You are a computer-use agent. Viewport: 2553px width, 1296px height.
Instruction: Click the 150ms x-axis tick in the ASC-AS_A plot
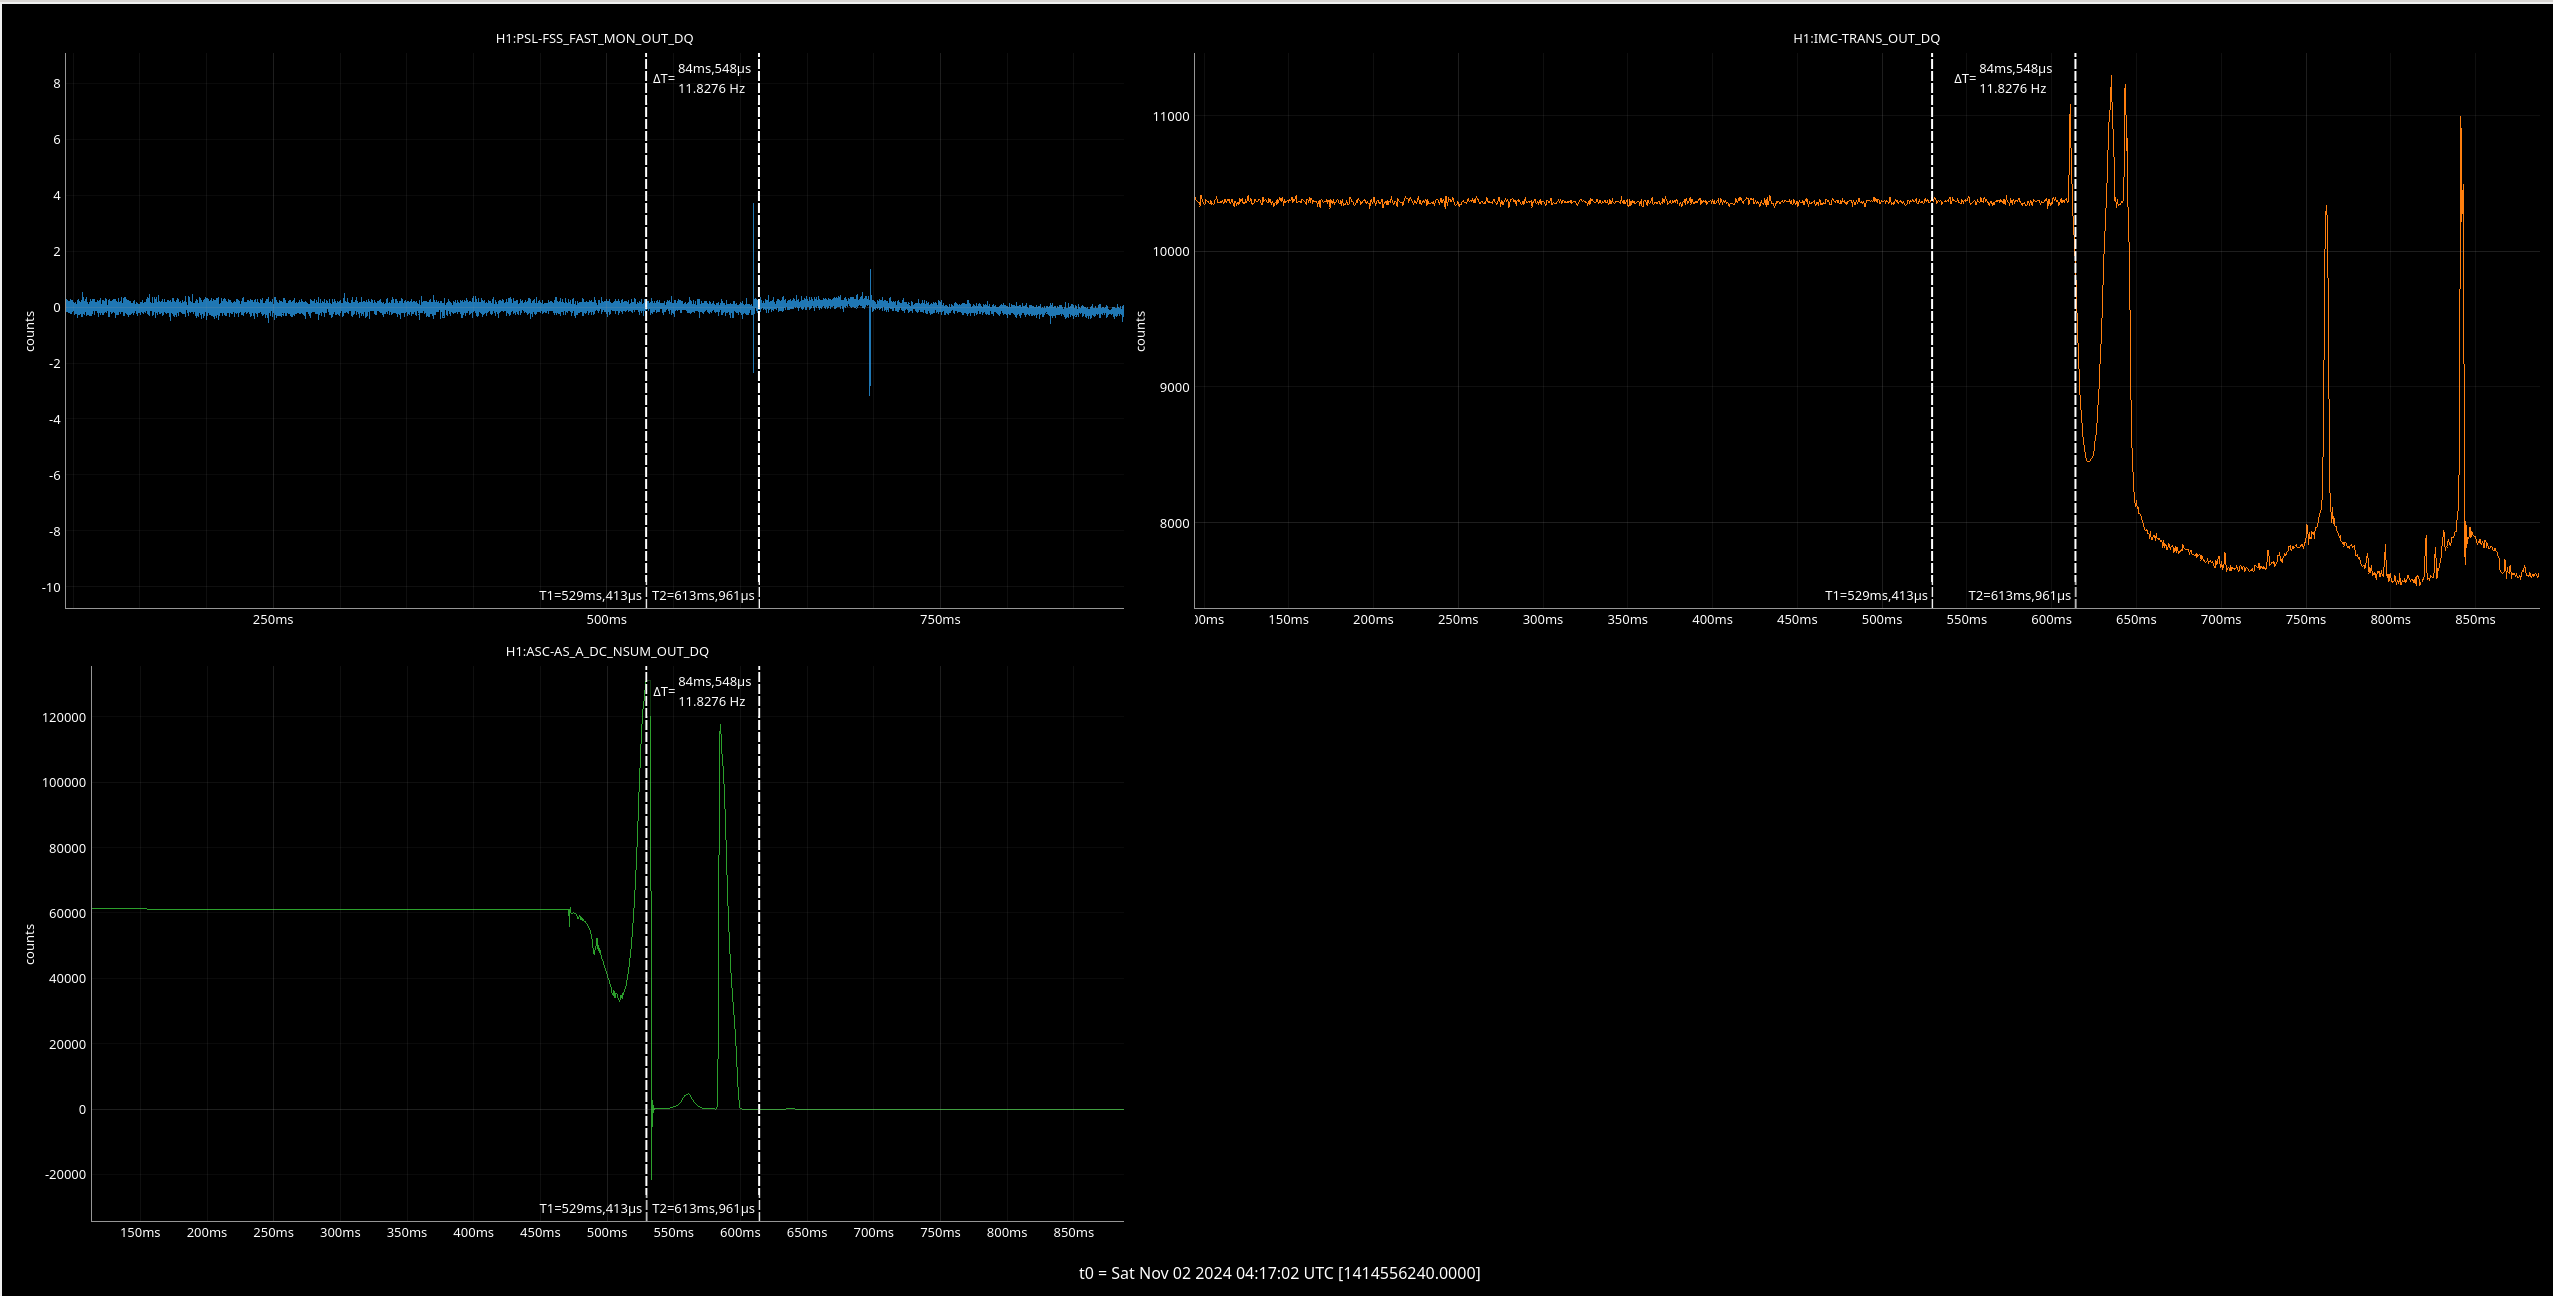140,1232
